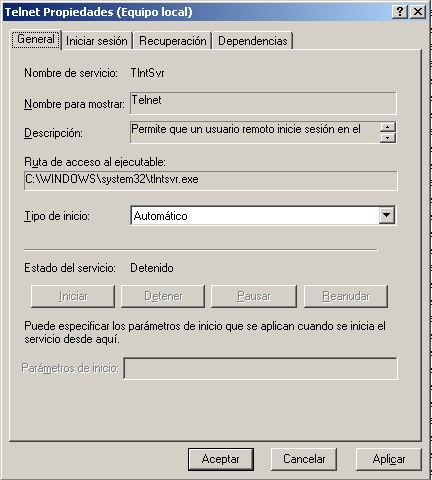Click the help question mark button

tap(400, 12)
